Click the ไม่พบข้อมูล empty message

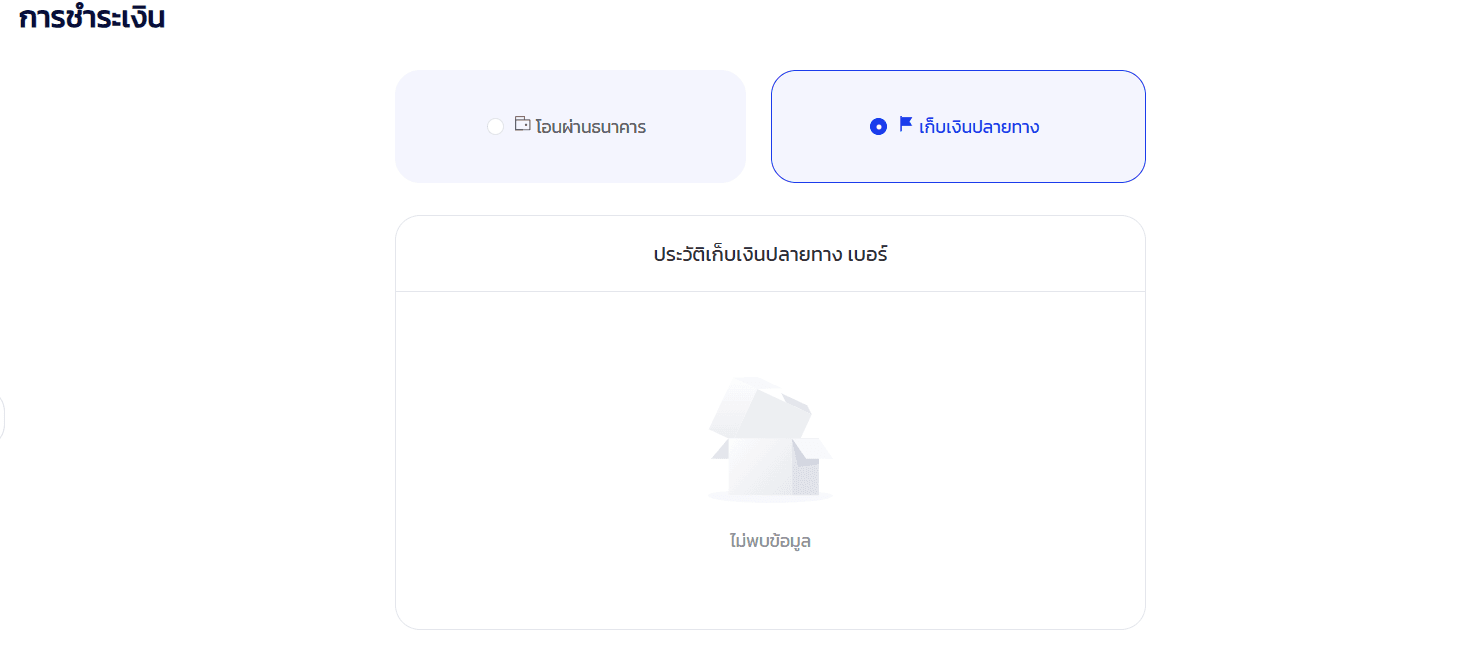click(770, 541)
